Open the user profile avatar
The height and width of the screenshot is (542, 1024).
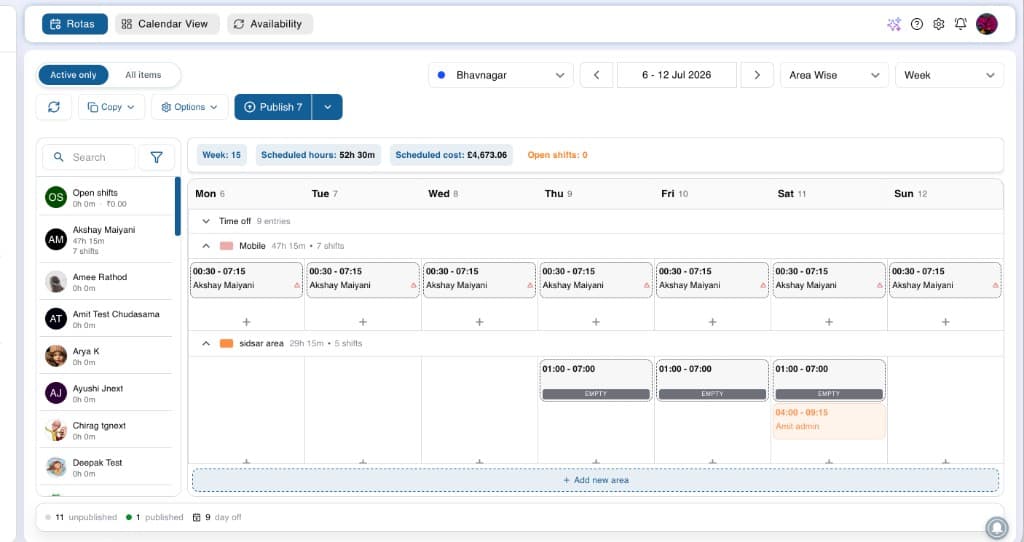click(987, 24)
